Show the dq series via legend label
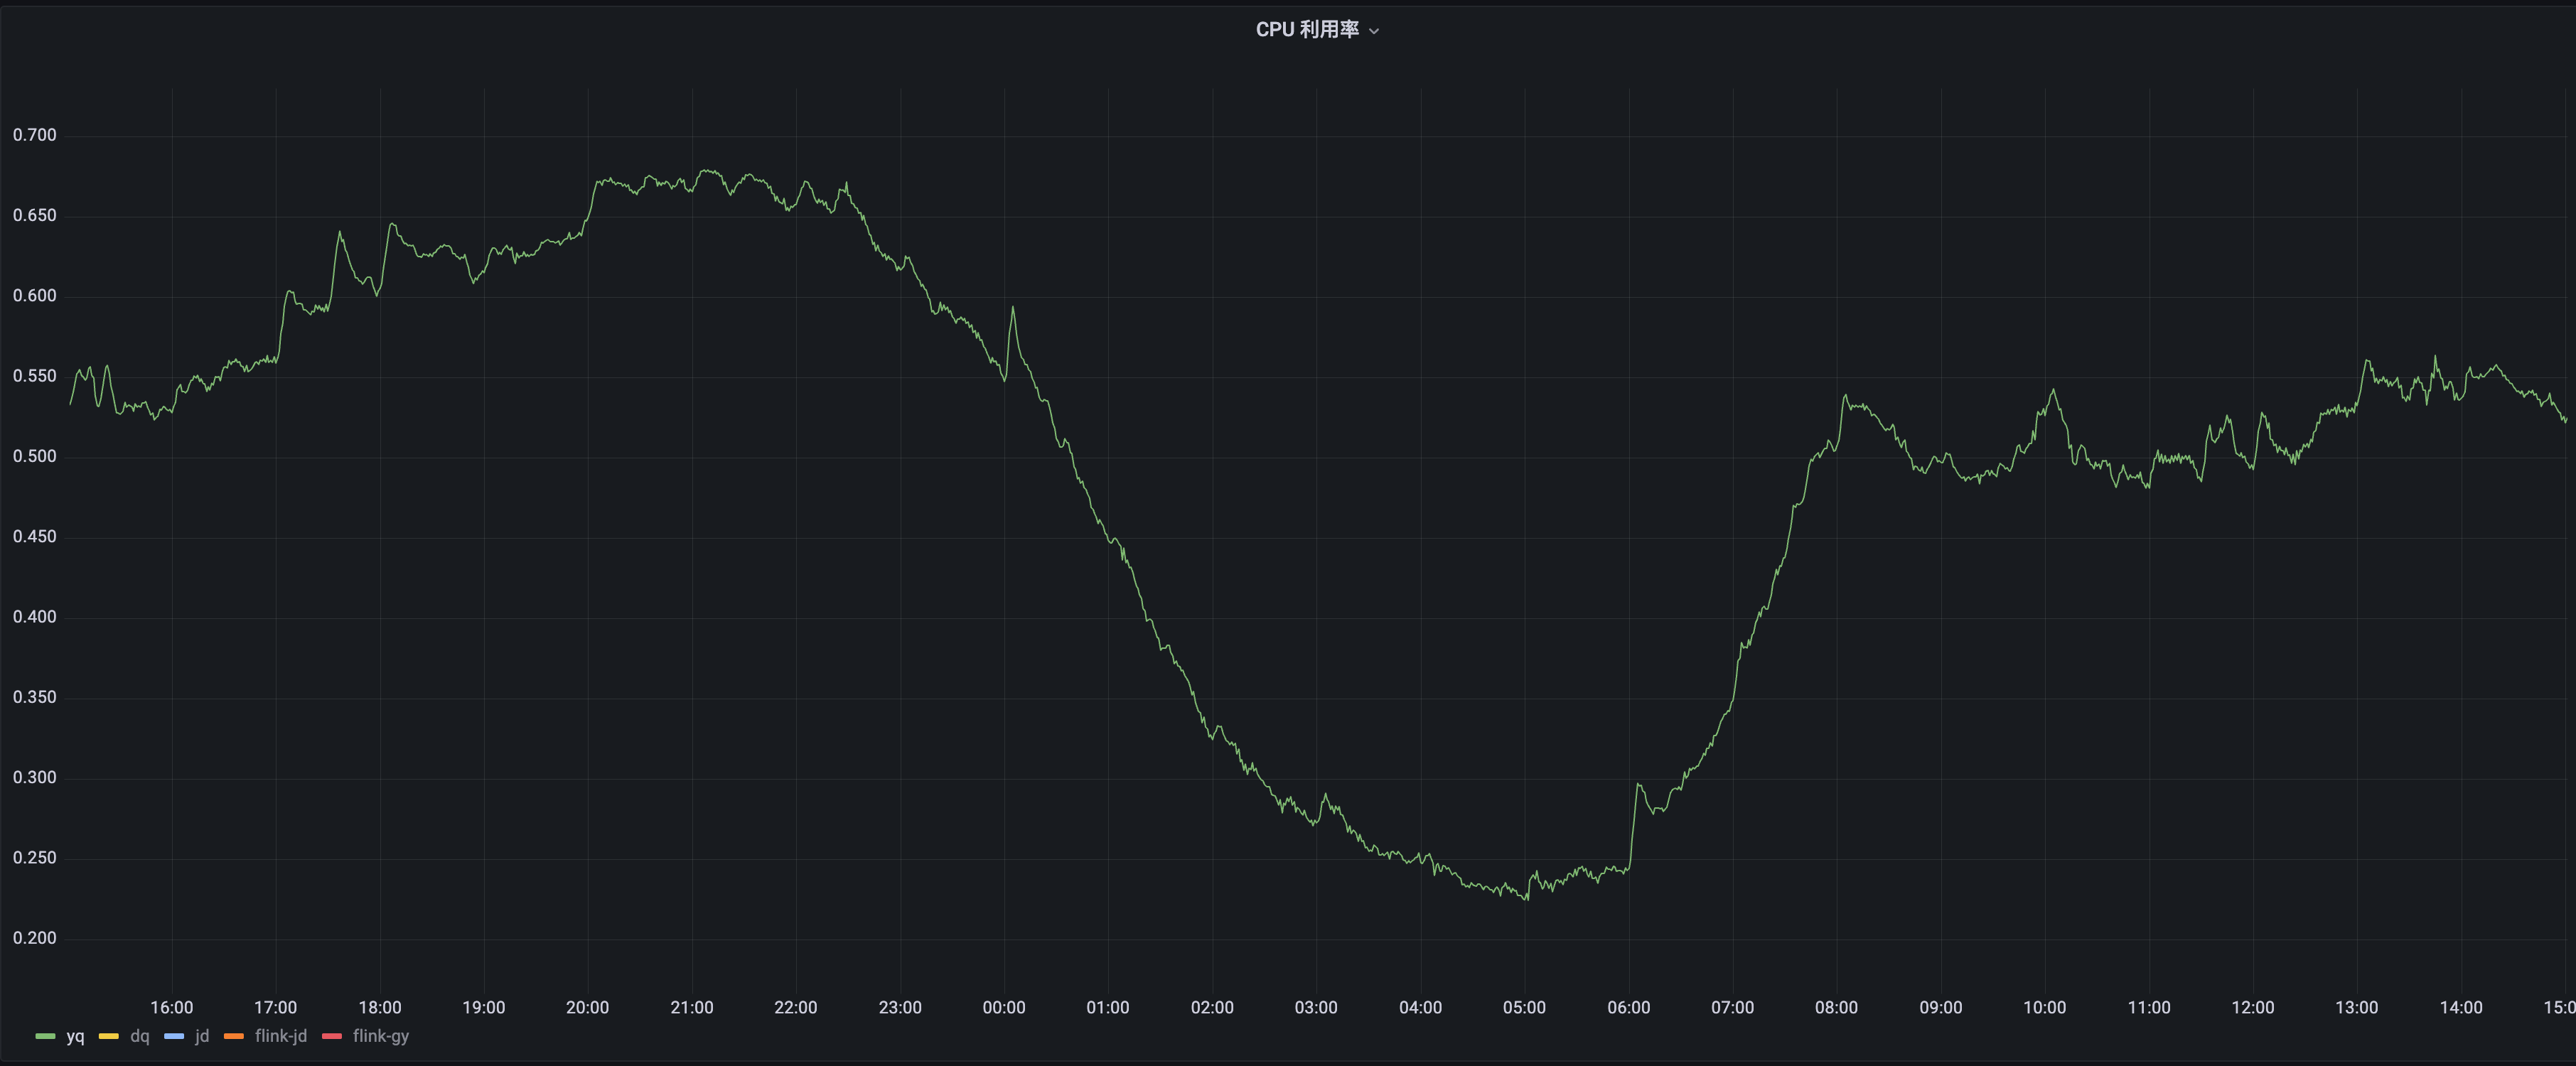Viewport: 2576px width, 1066px height. (x=140, y=1036)
